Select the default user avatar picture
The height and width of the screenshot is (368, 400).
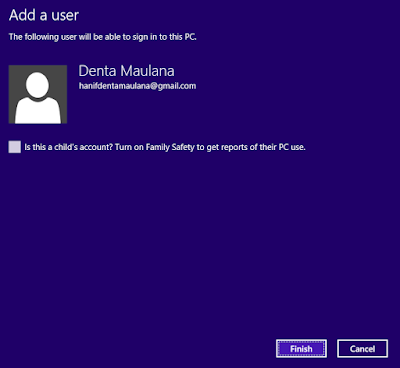pos(38,94)
